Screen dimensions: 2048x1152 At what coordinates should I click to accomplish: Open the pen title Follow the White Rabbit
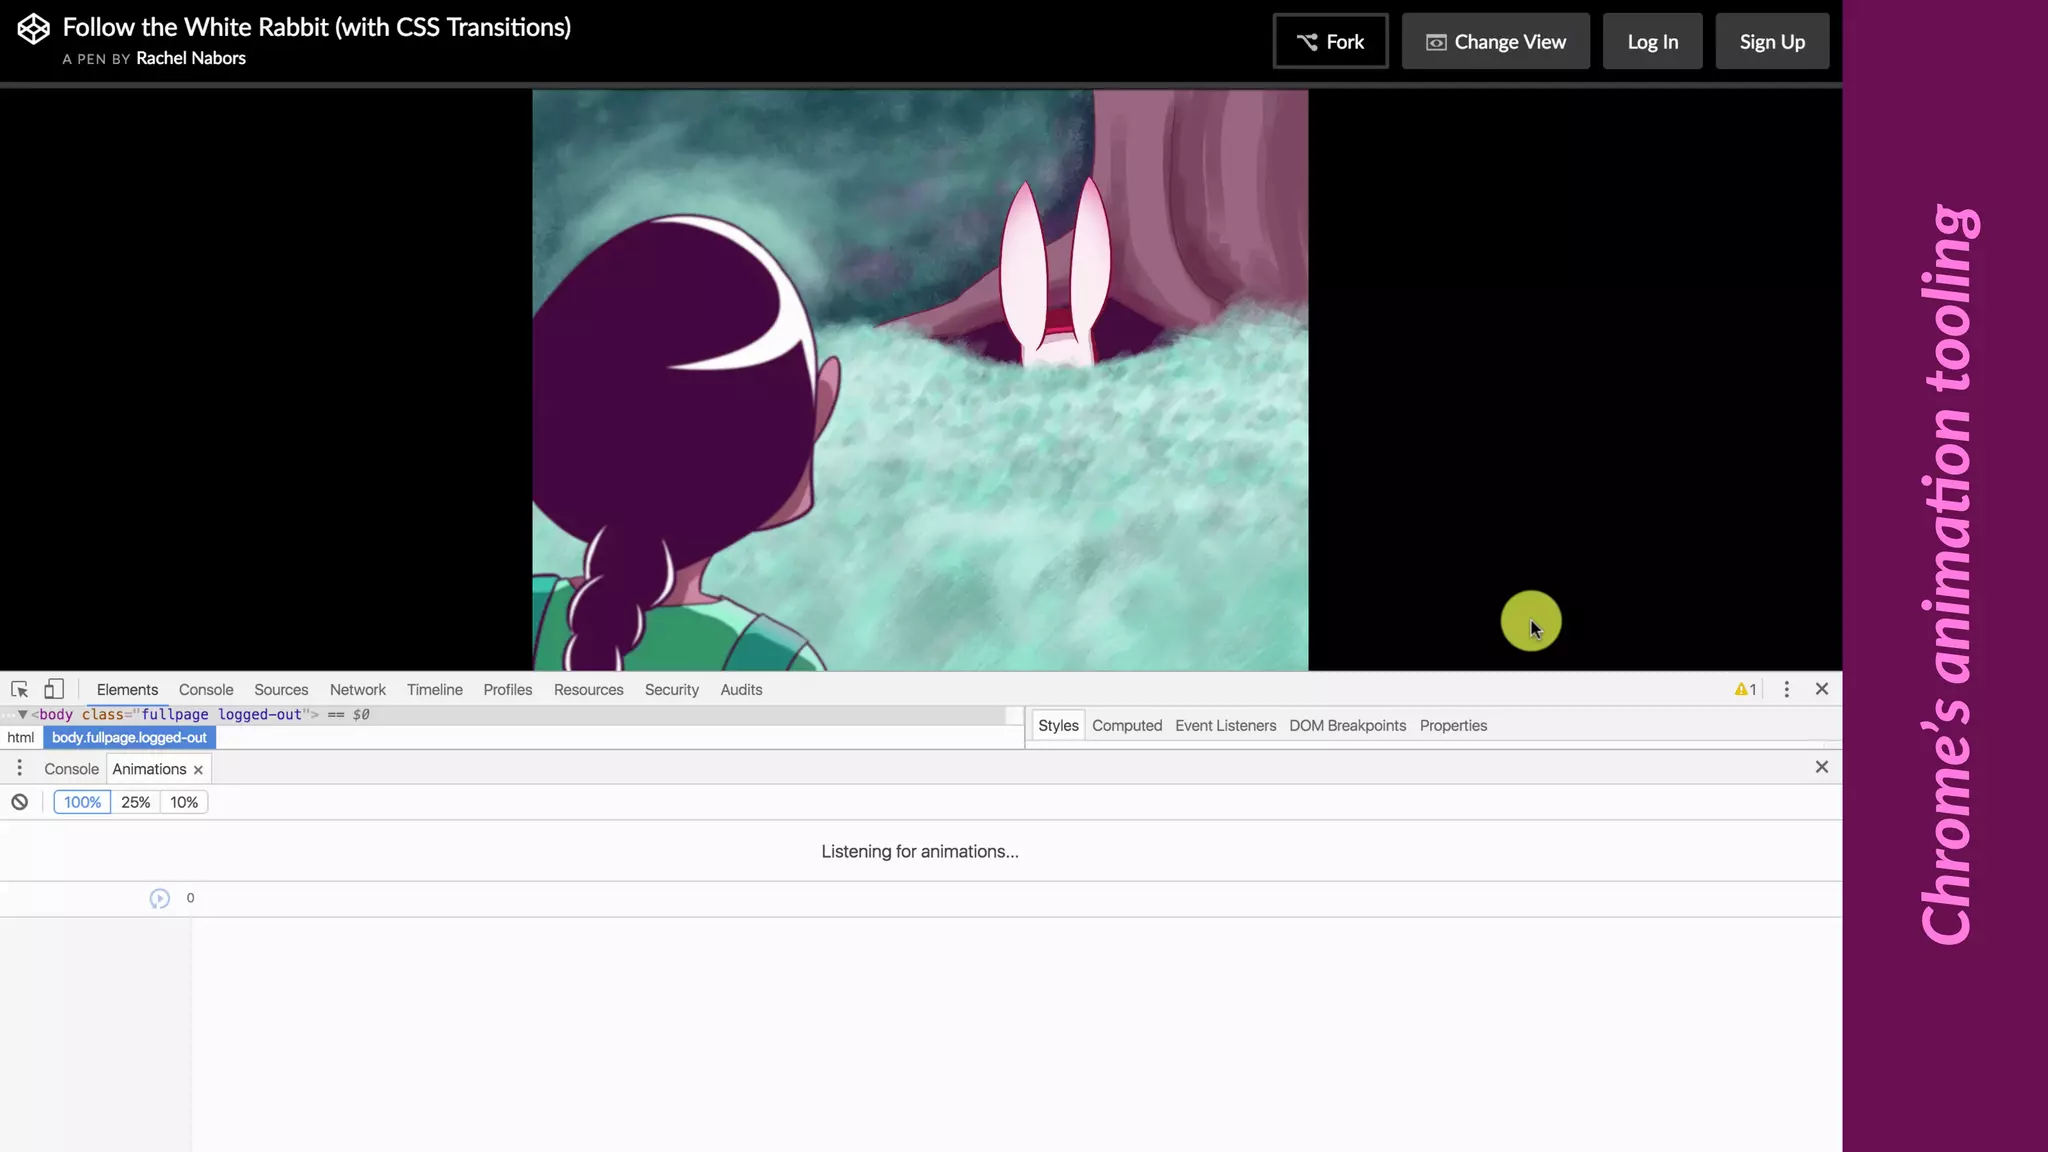[x=317, y=27]
